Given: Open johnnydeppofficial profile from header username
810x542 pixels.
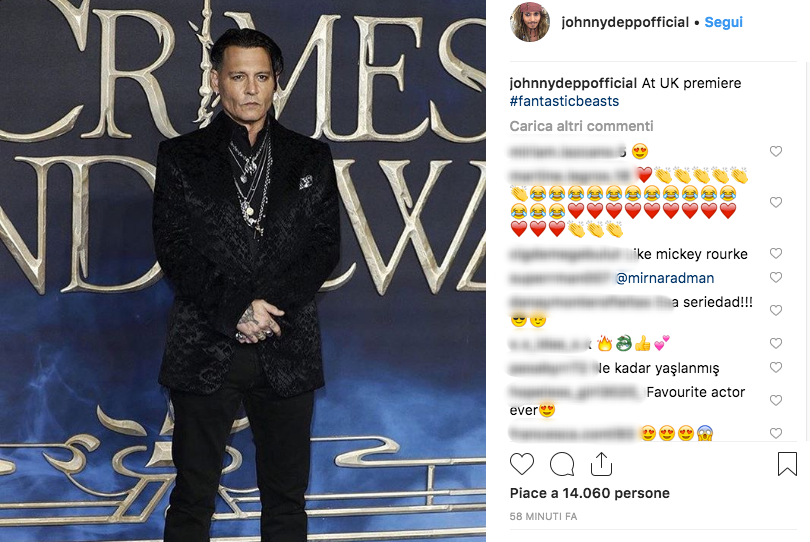Looking at the screenshot, I should tap(625, 22).
